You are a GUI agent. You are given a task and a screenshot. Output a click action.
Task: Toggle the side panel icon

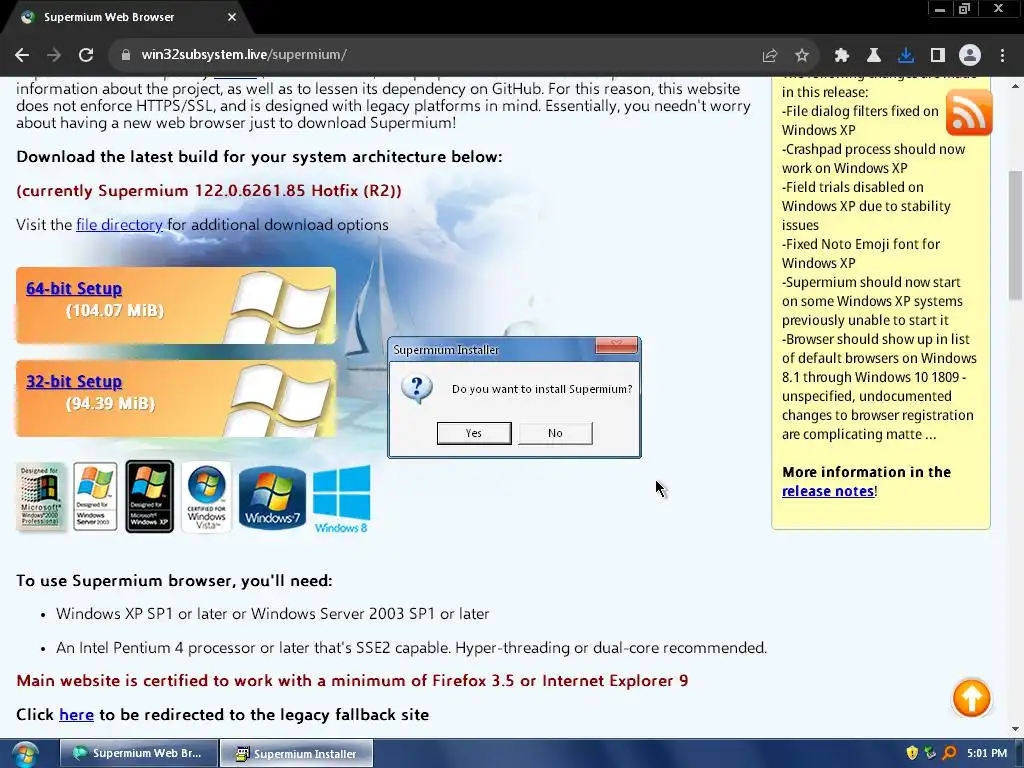coord(938,56)
